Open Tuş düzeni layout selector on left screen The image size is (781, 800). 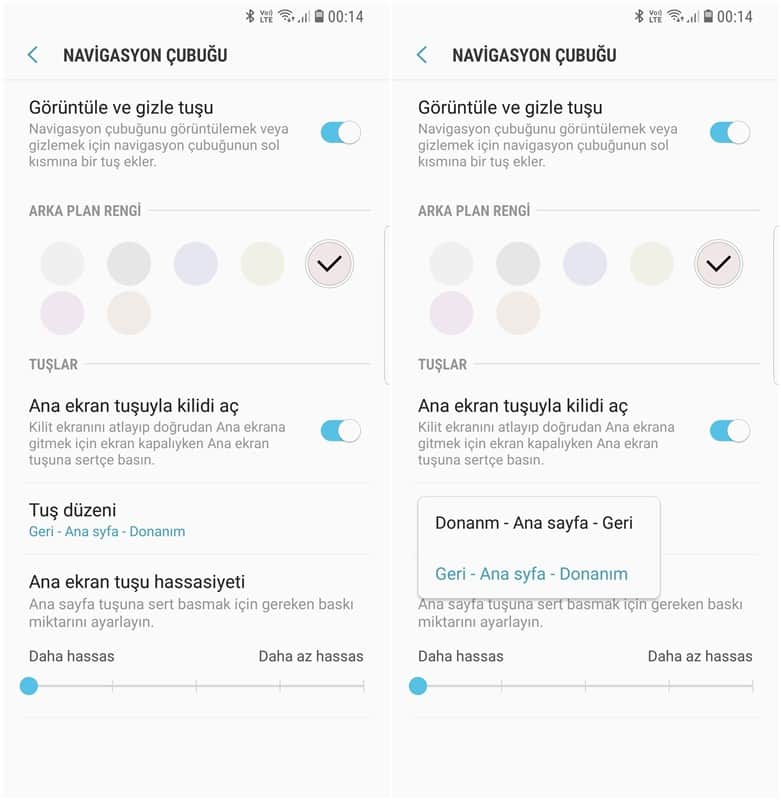pyautogui.click(x=197, y=519)
